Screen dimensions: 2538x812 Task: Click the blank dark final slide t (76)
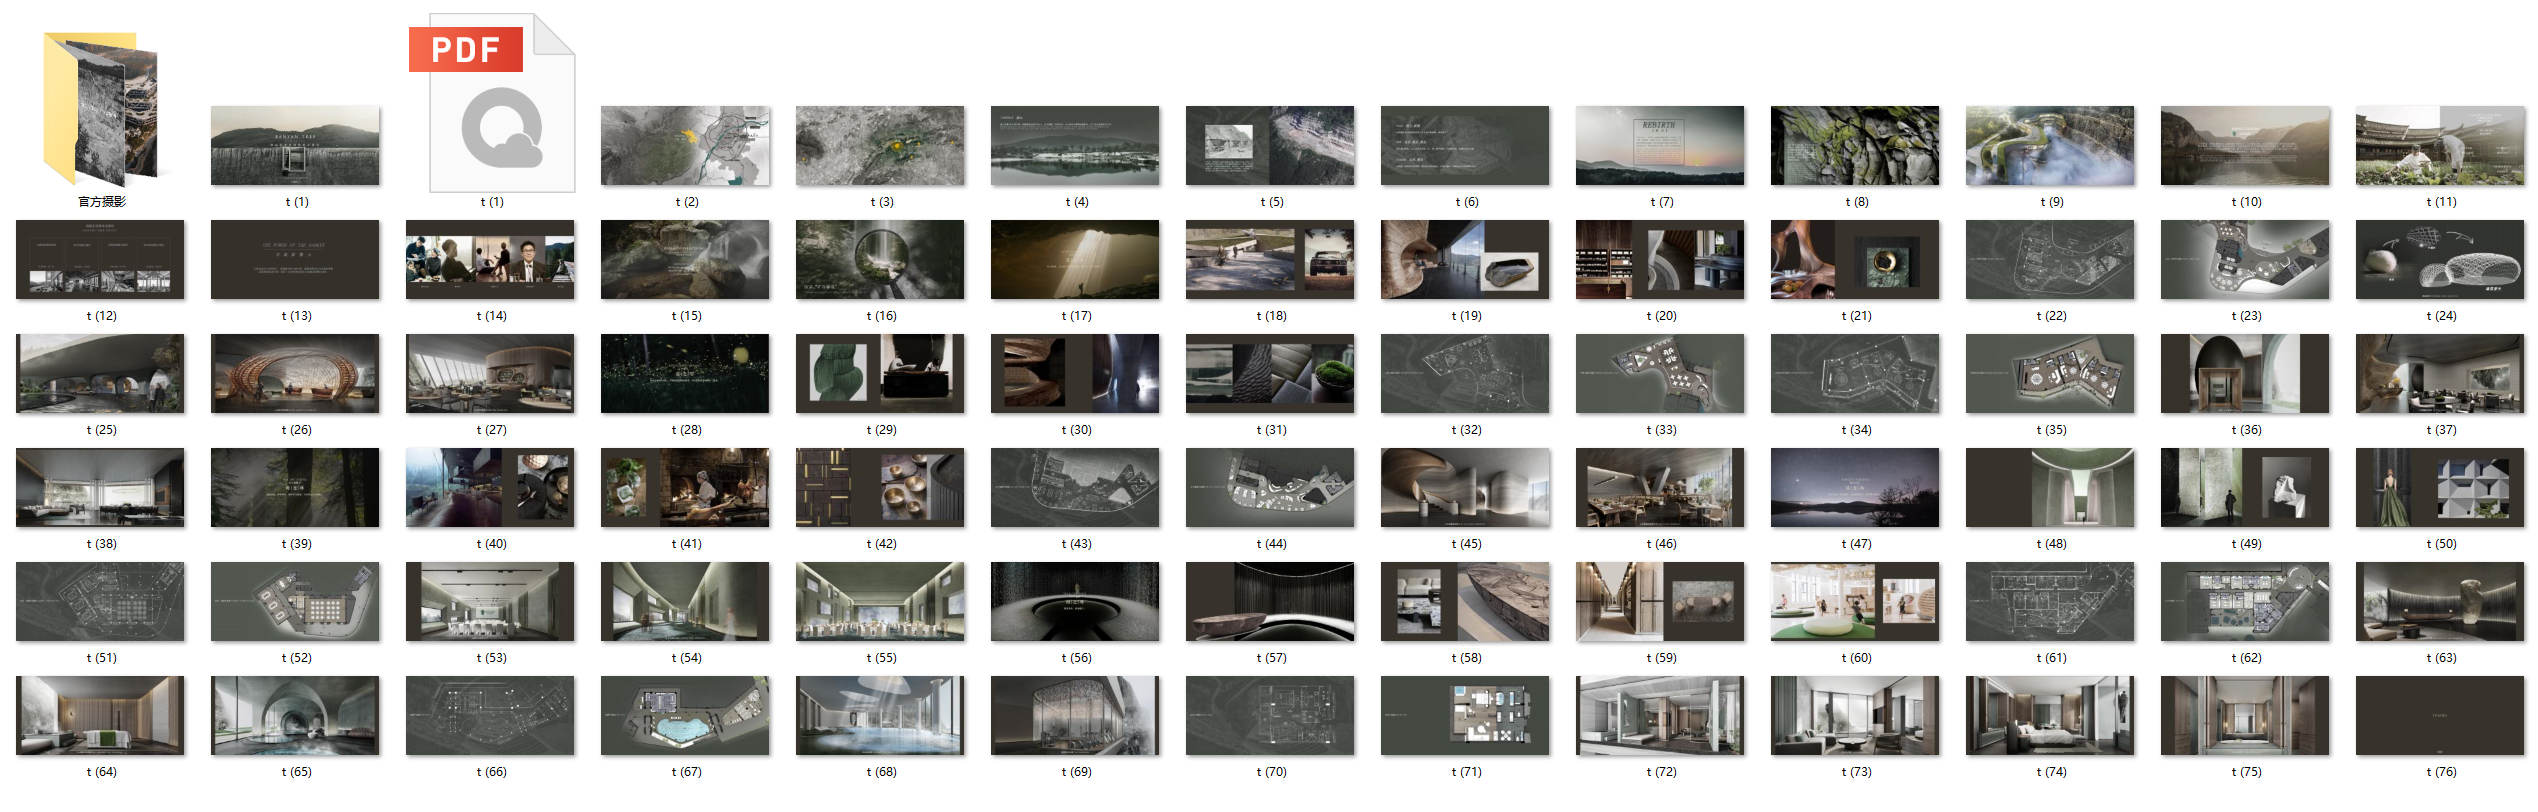[x=2439, y=716]
